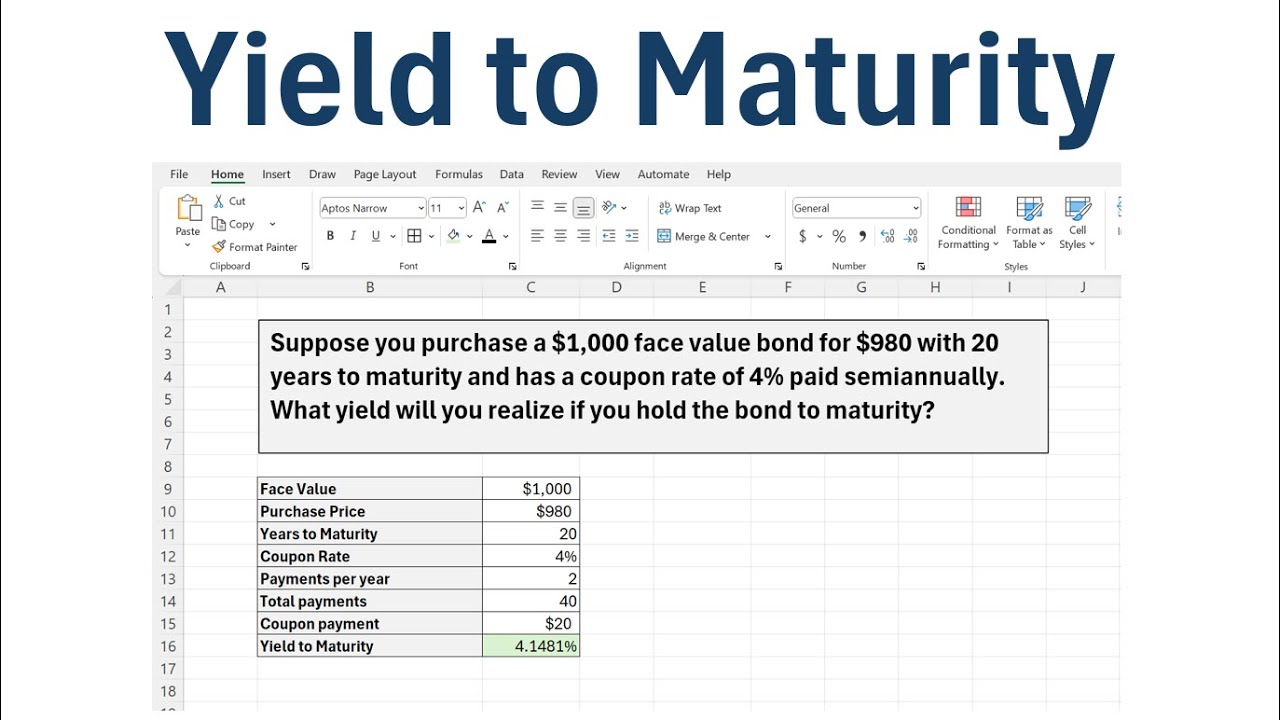Viewport: 1280px width, 720px height.
Task: Expand the Paste options arrow
Action: tap(188, 245)
